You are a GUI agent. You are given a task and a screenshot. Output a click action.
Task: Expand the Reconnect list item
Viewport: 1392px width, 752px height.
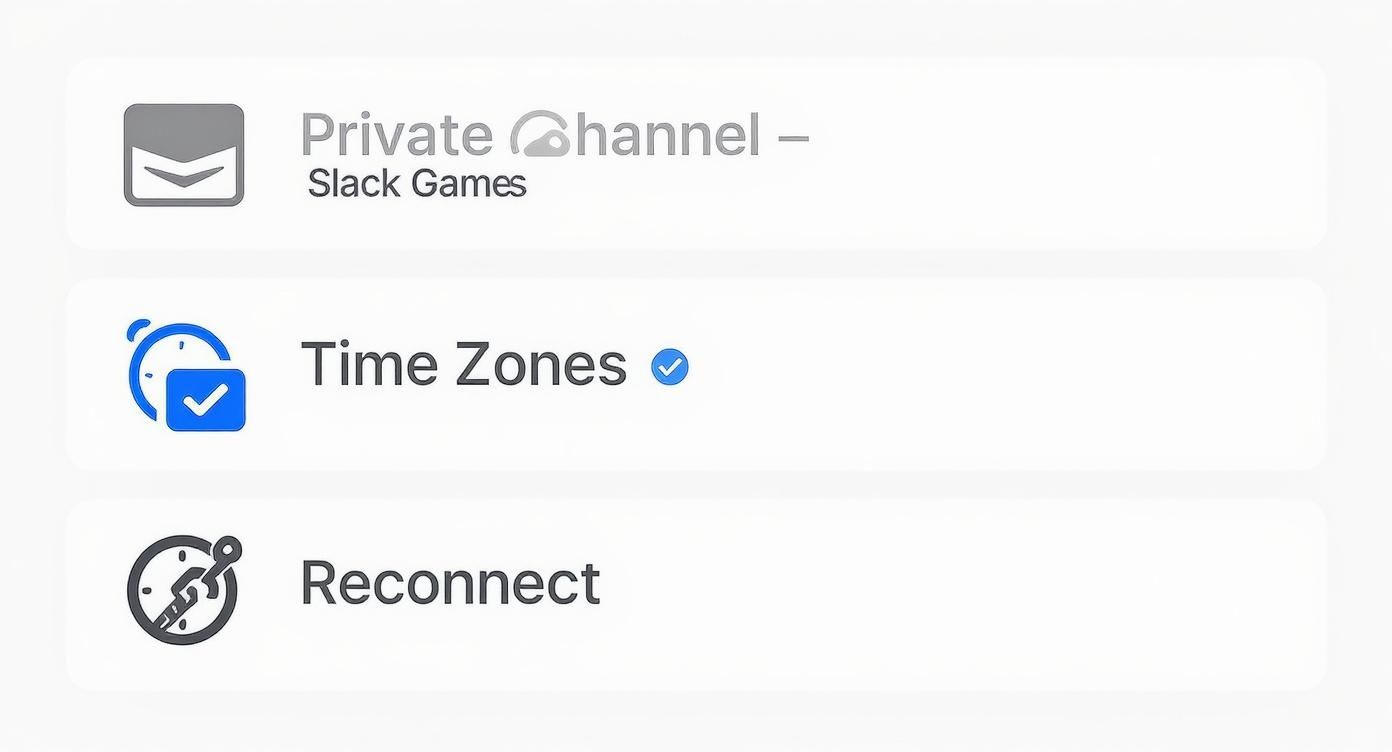pyautogui.click(x=696, y=592)
